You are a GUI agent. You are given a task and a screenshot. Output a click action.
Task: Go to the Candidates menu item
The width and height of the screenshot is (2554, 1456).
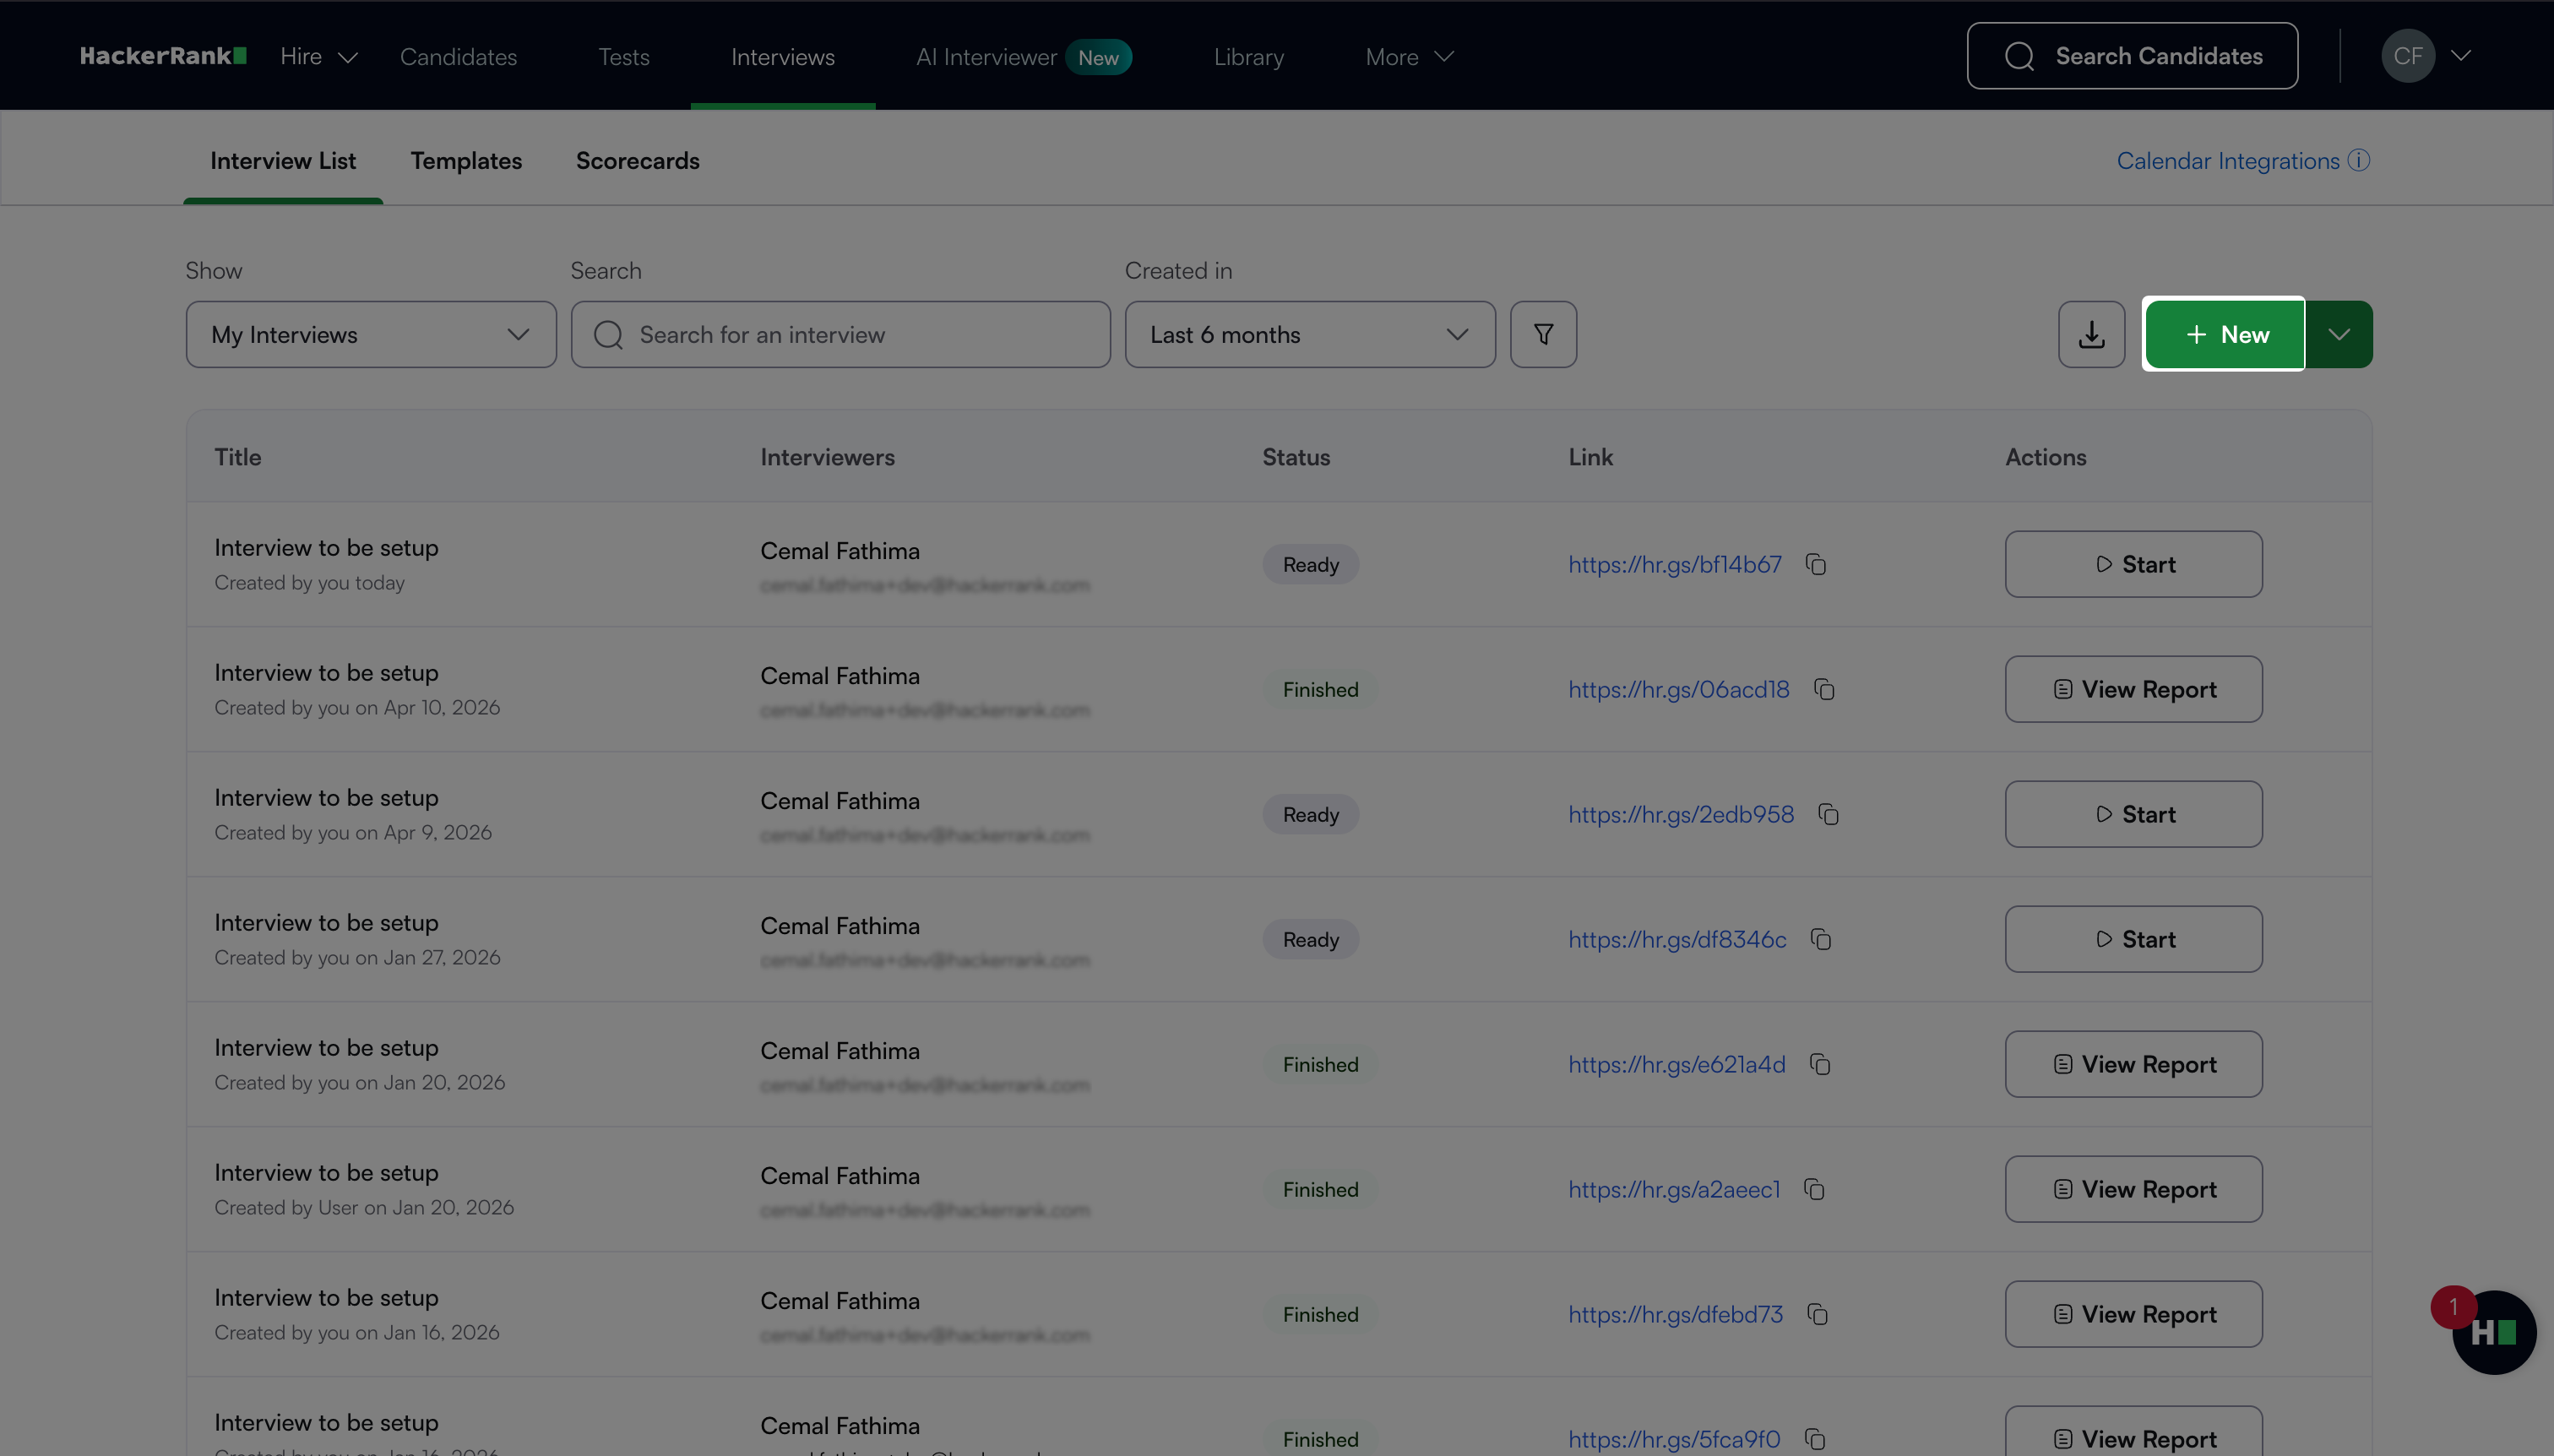458,57
